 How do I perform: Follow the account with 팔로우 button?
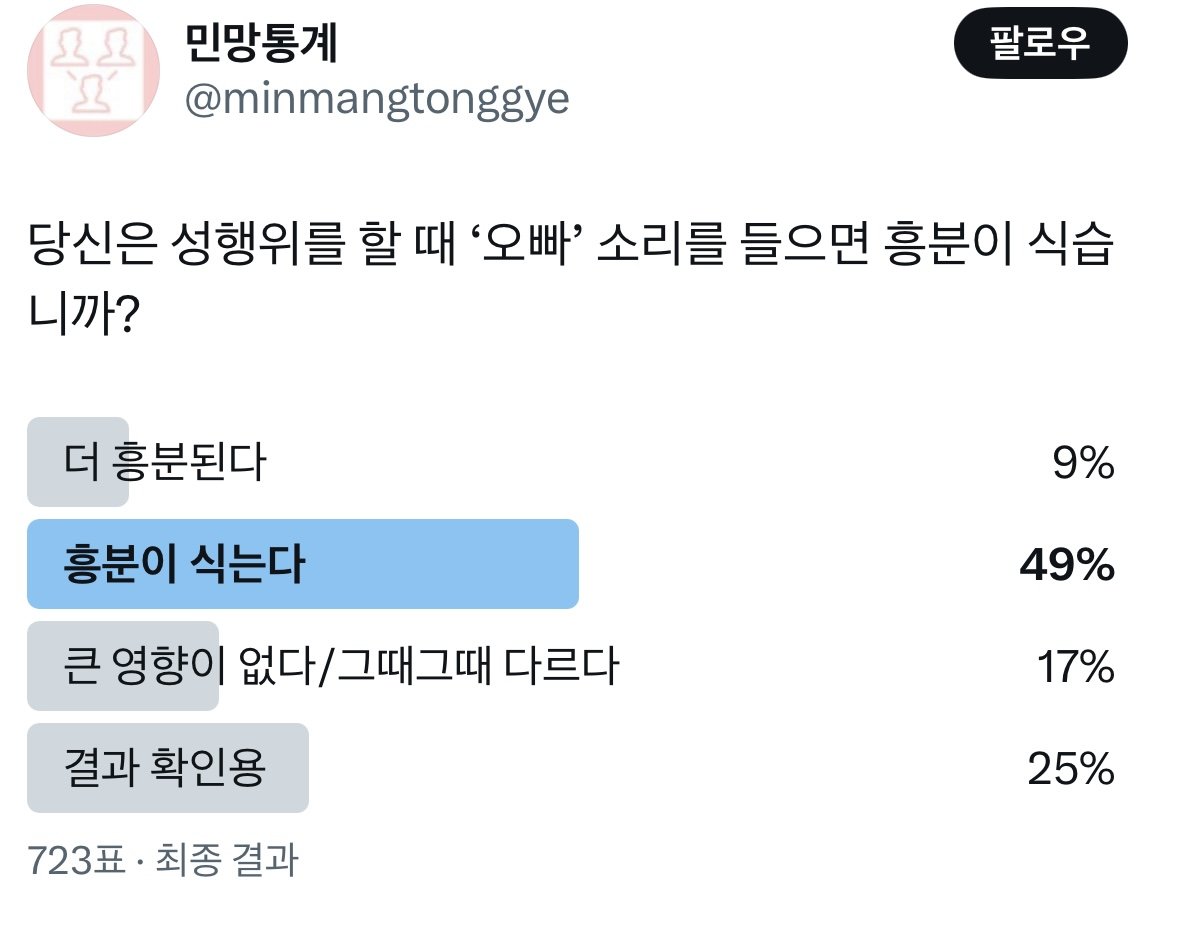click(x=1041, y=43)
